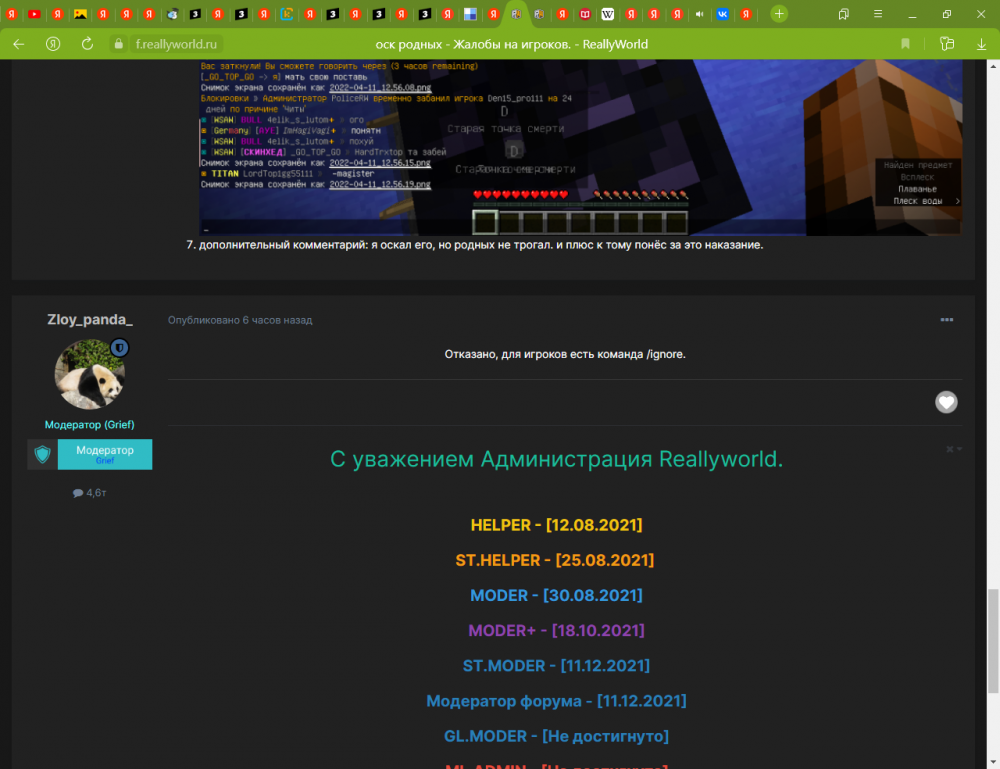Image resolution: width=1000 pixels, height=769 pixels.
Task: Click the GL.MODER - [Не достигнуто] line
Action: coord(556,736)
